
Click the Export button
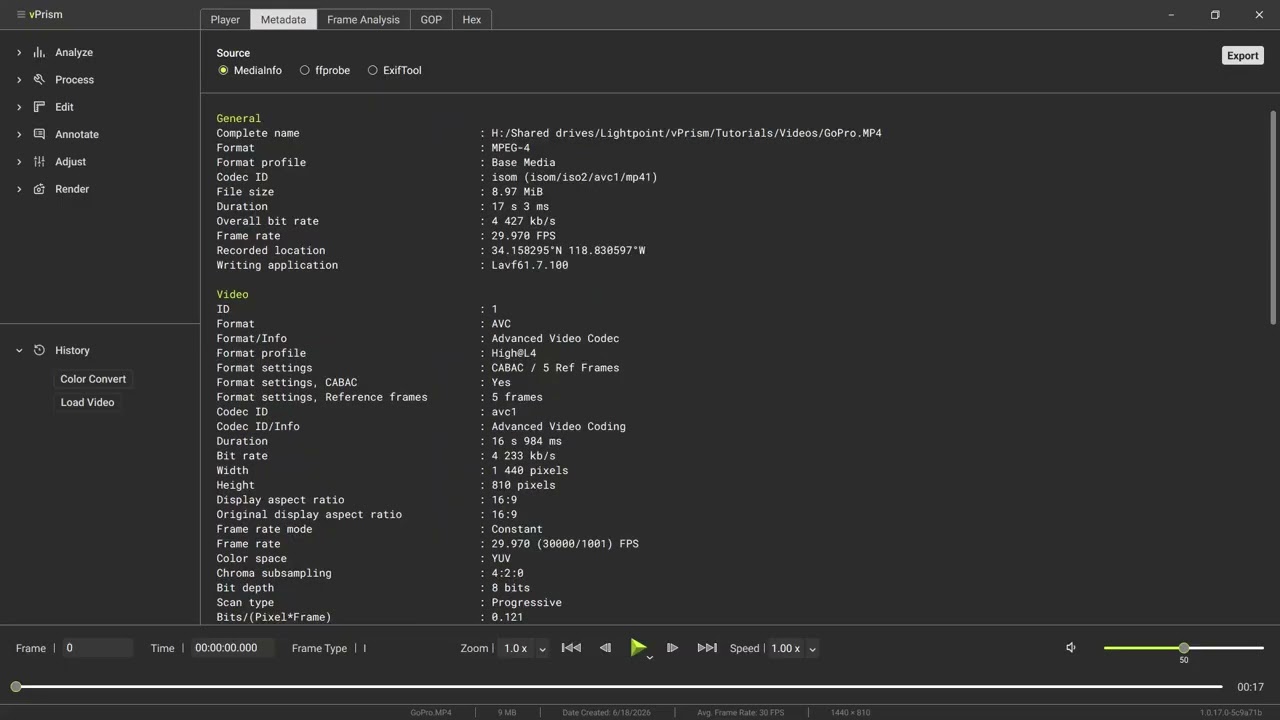(1243, 56)
